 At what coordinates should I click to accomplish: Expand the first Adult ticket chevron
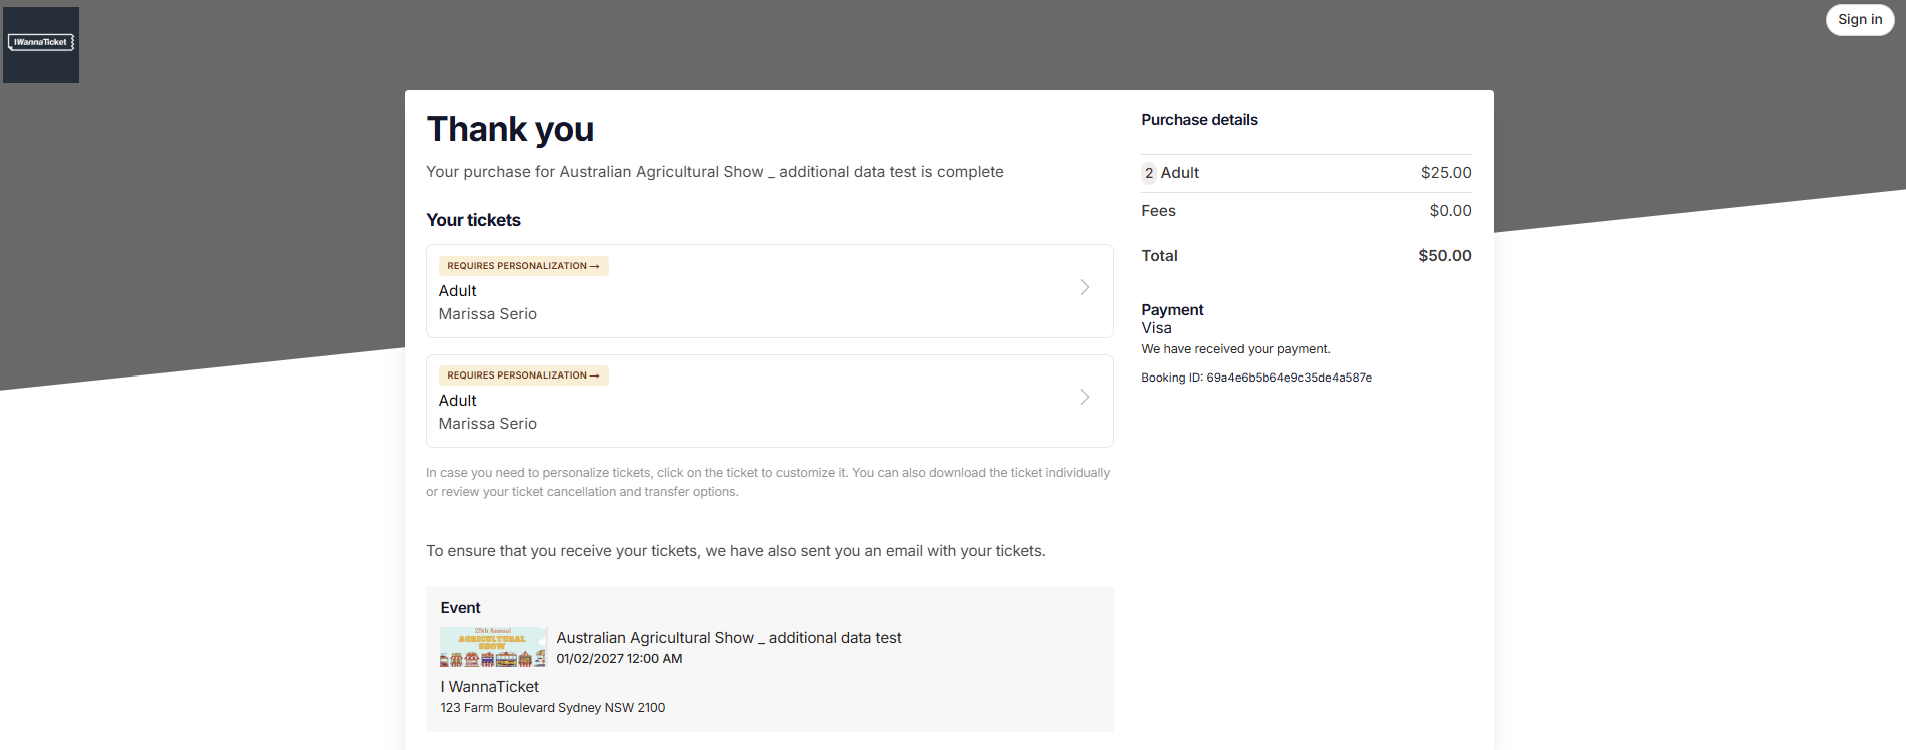point(1085,288)
